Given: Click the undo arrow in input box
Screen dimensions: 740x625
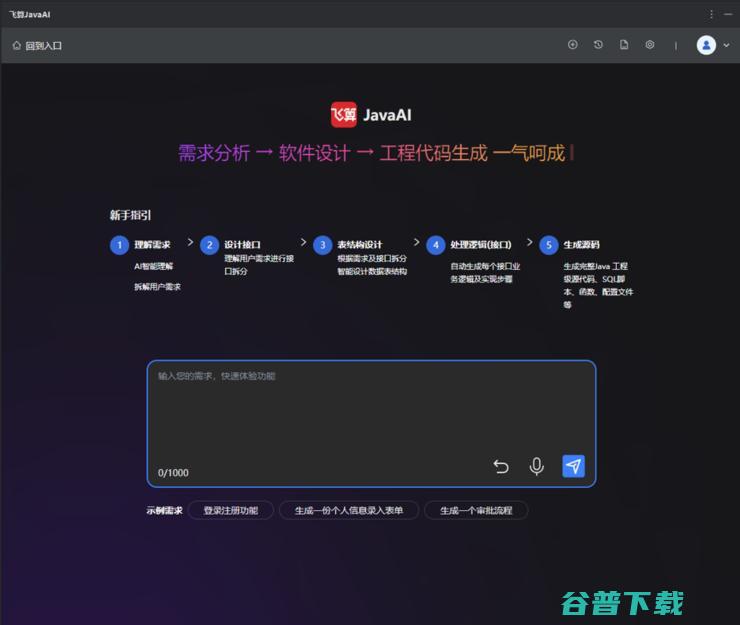Looking at the screenshot, I should (501, 466).
